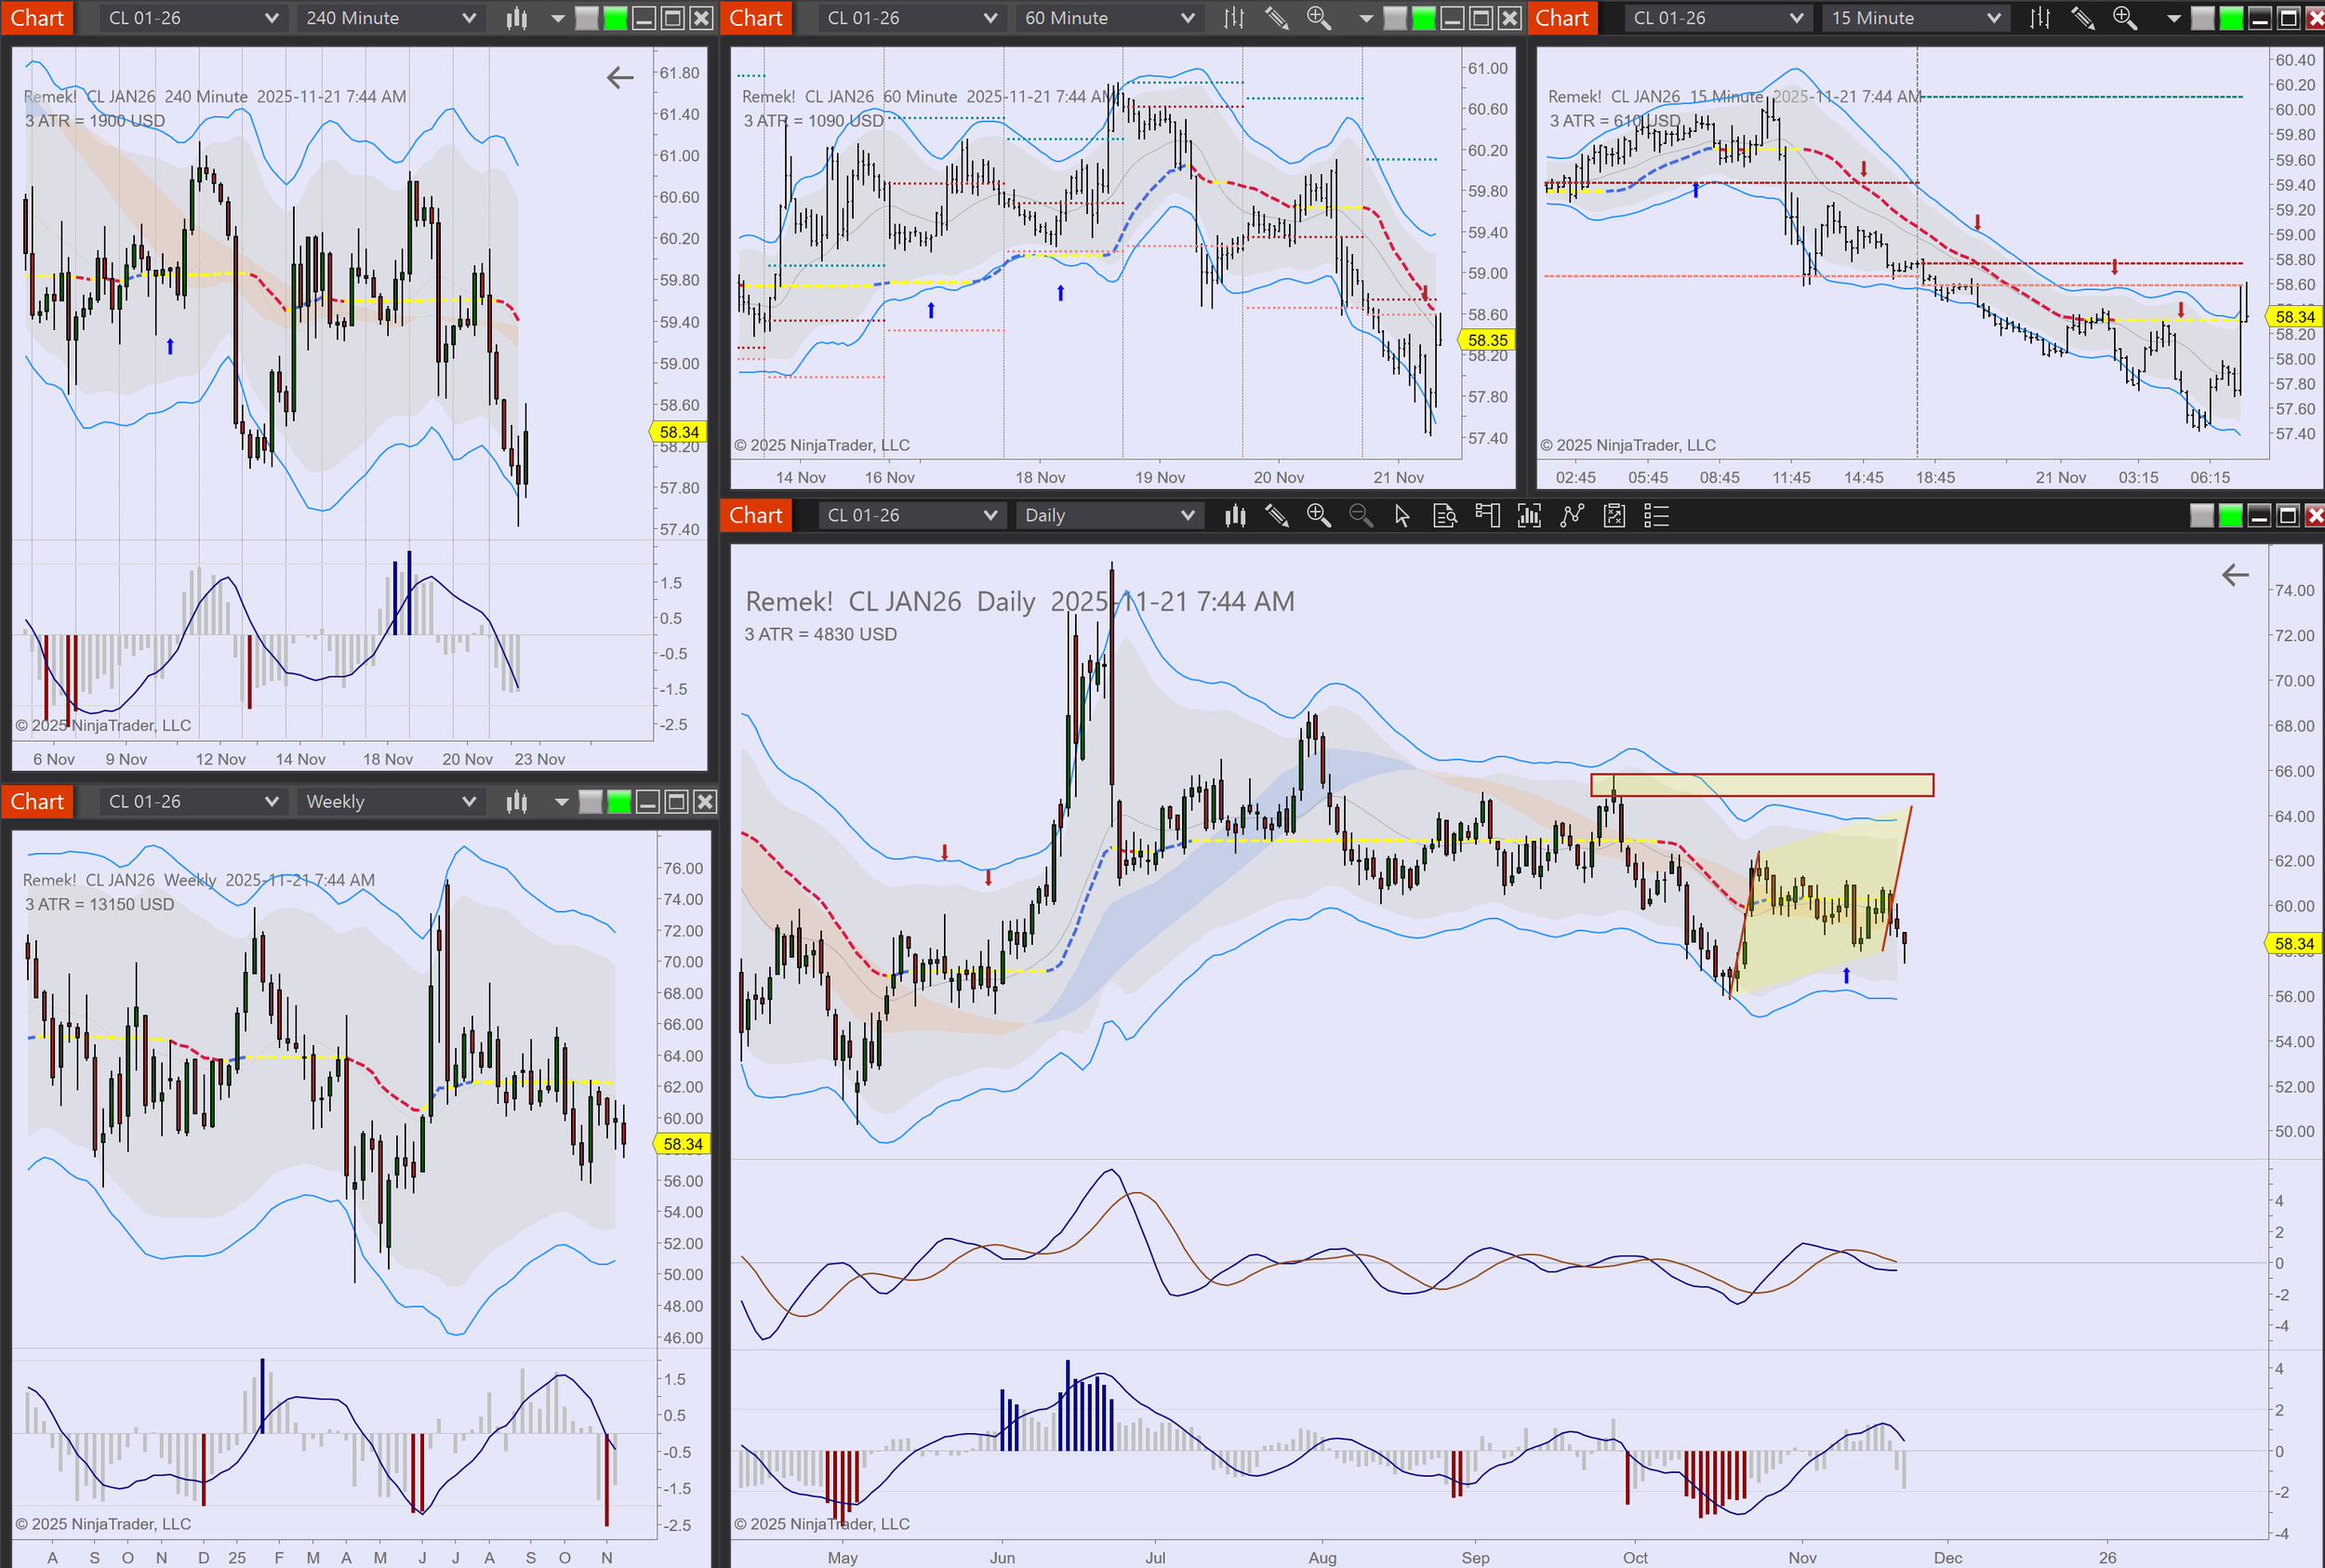Image resolution: width=2325 pixels, height=1568 pixels.
Task: Toggle green link button on 15 Minute chart
Action: (2230, 18)
